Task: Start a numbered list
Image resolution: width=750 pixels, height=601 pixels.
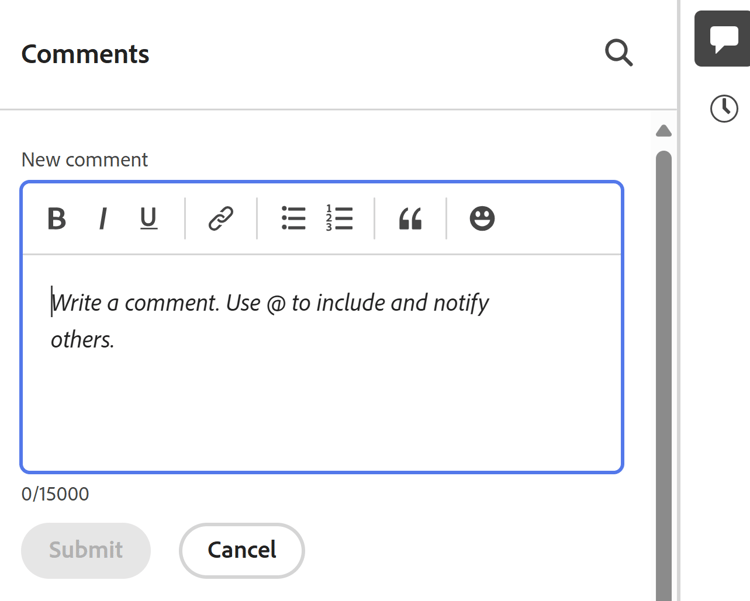Action: point(339,219)
